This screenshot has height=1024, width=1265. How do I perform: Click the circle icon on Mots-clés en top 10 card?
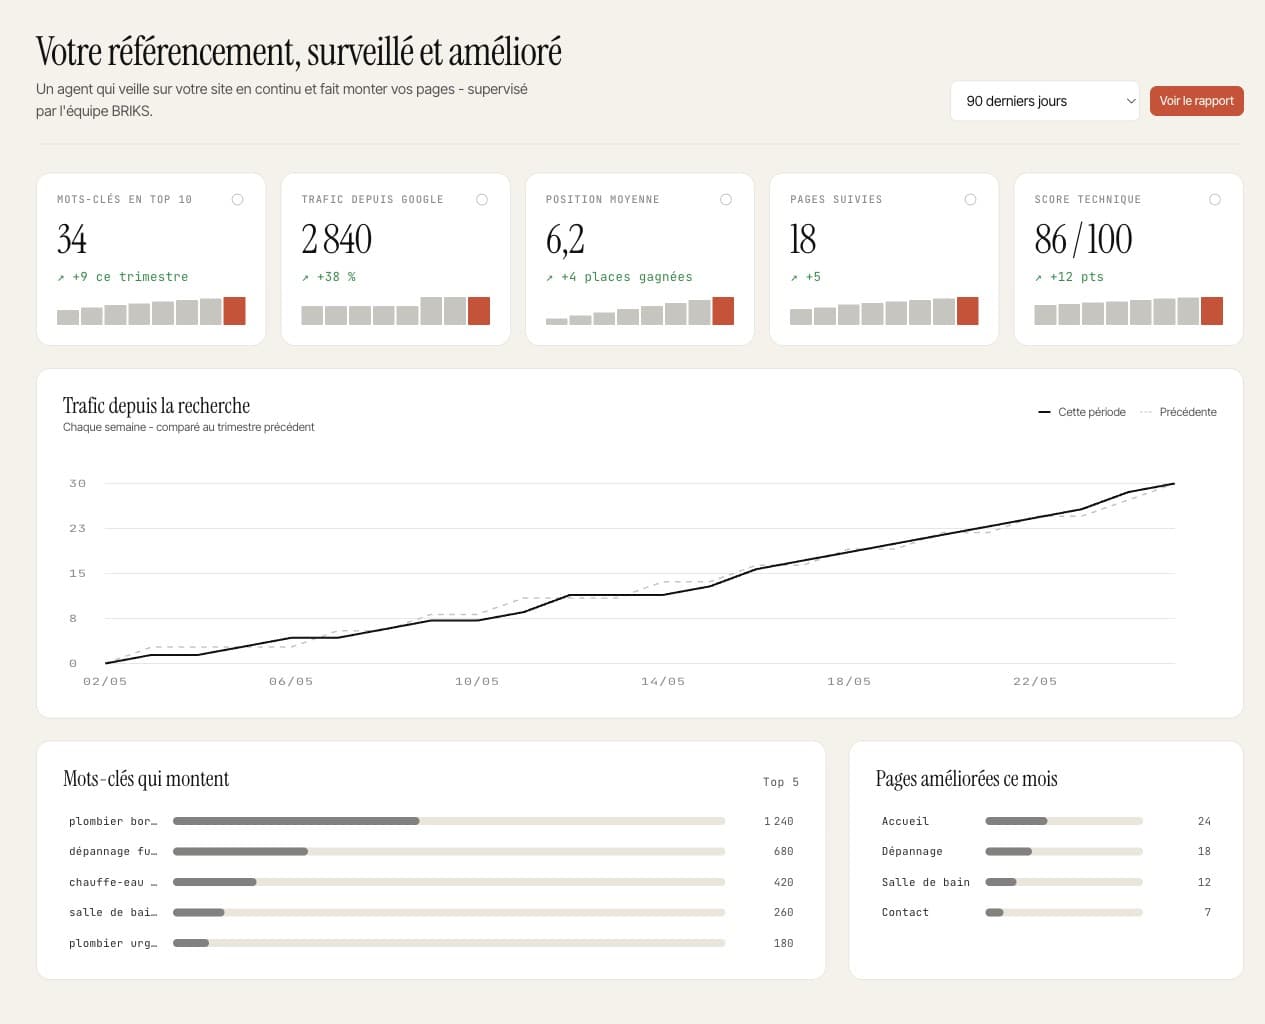coord(237,200)
